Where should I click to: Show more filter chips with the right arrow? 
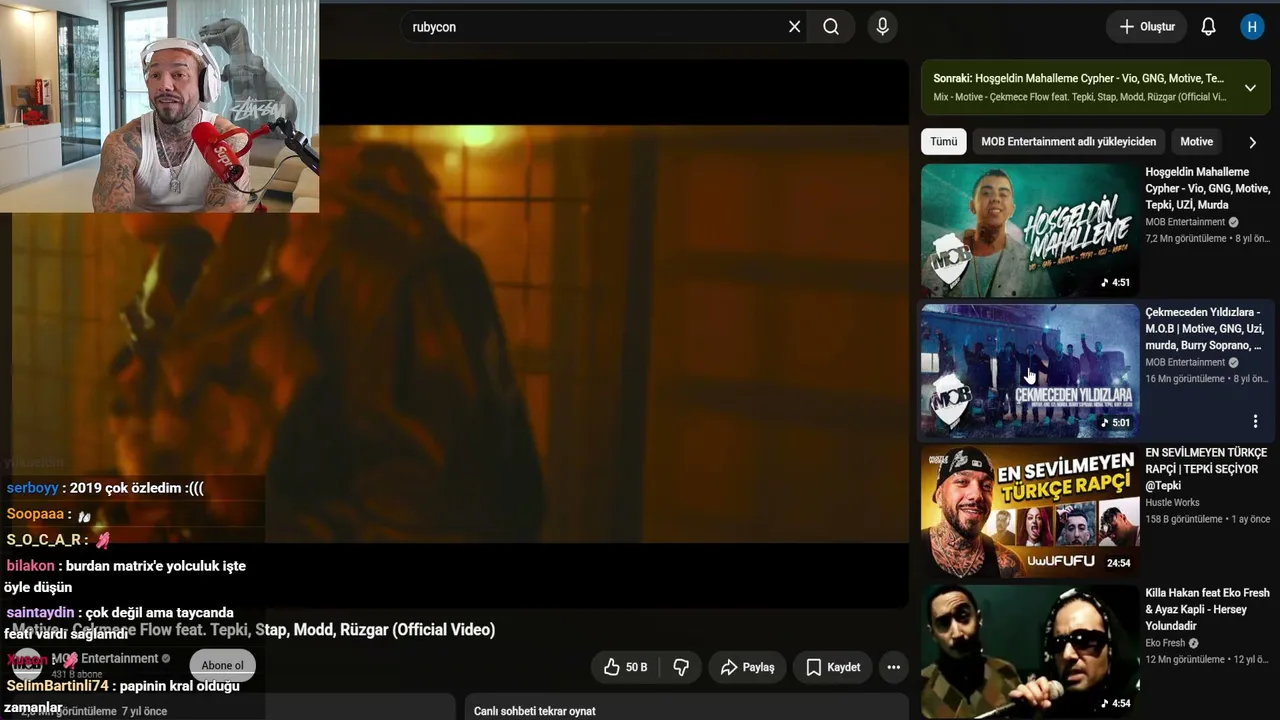(x=1252, y=142)
